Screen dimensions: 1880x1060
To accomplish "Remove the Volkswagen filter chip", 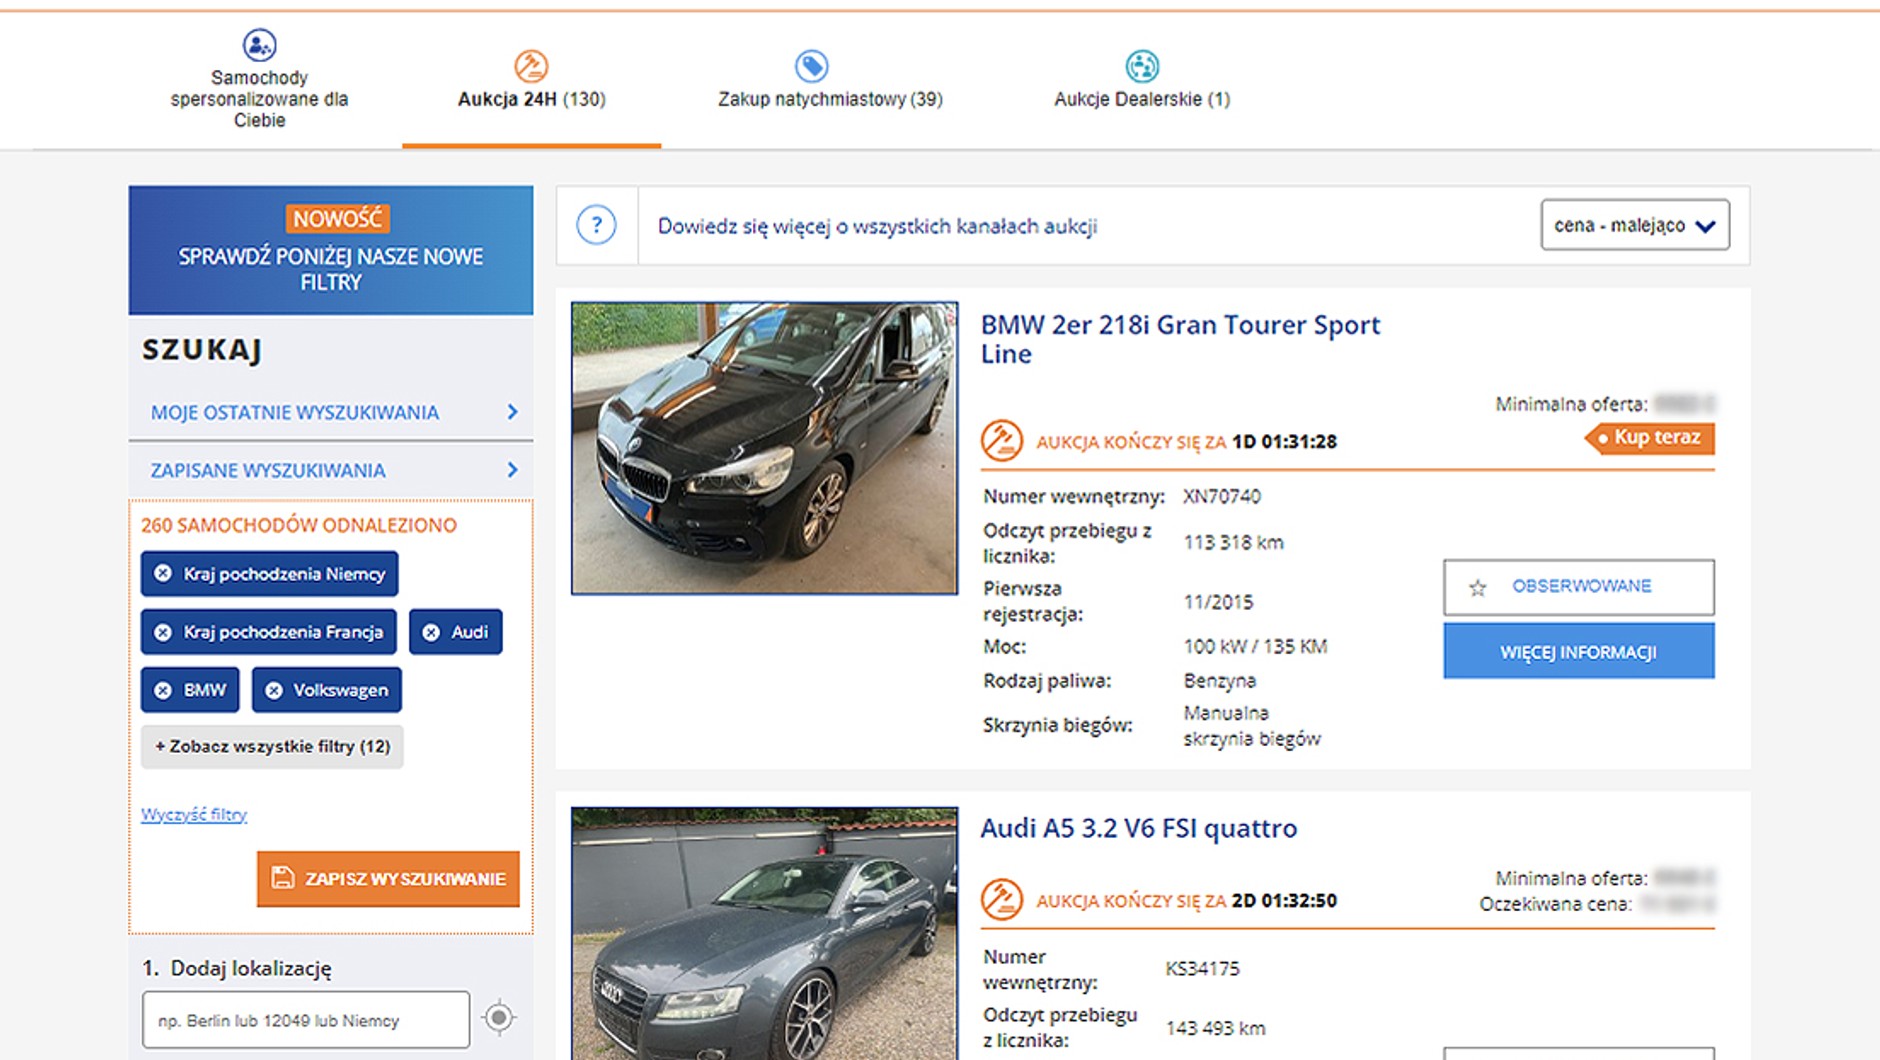I will click(274, 690).
